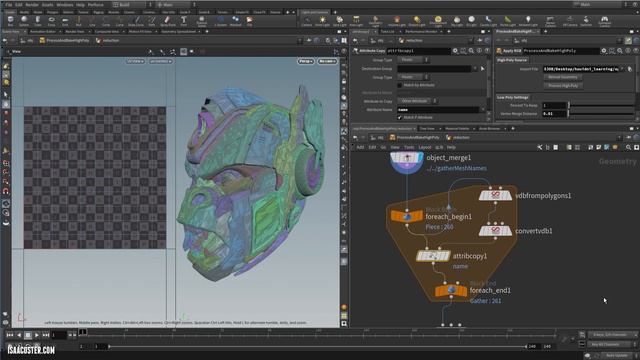Image resolution: width=640 pixels, height=360 pixels.
Task: Open the Destination Group dropdown arrow
Action: (475, 69)
